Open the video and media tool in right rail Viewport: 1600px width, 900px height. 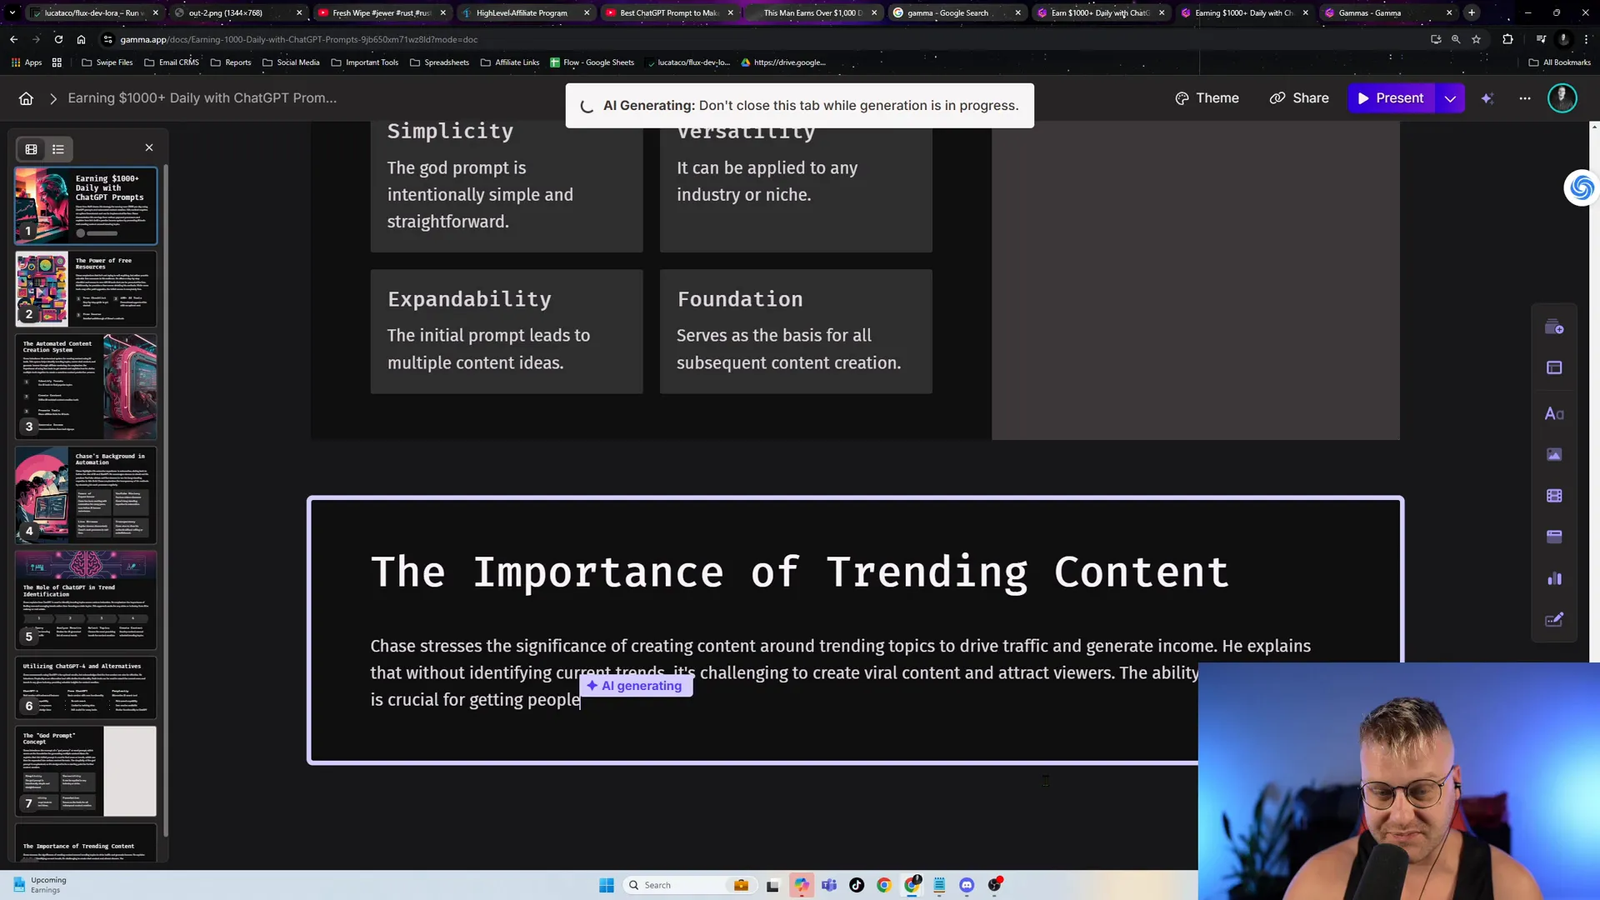[x=1554, y=495]
